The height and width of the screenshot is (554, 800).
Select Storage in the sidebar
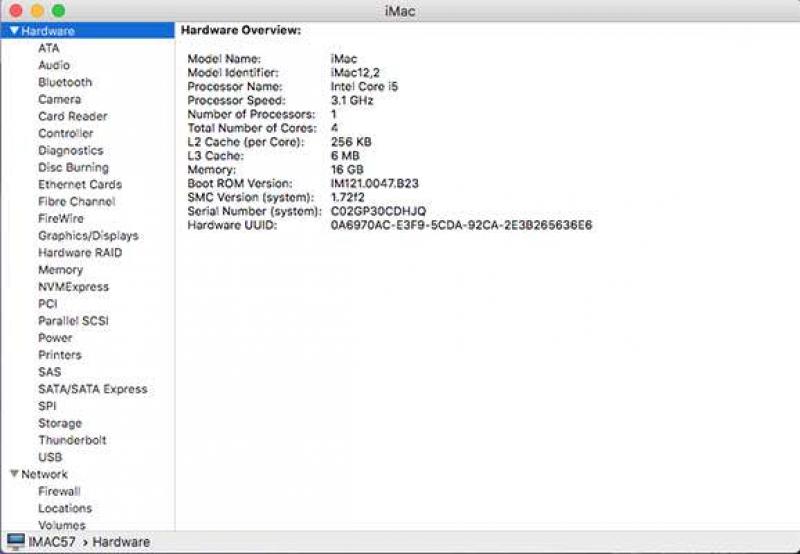click(60, 423)
